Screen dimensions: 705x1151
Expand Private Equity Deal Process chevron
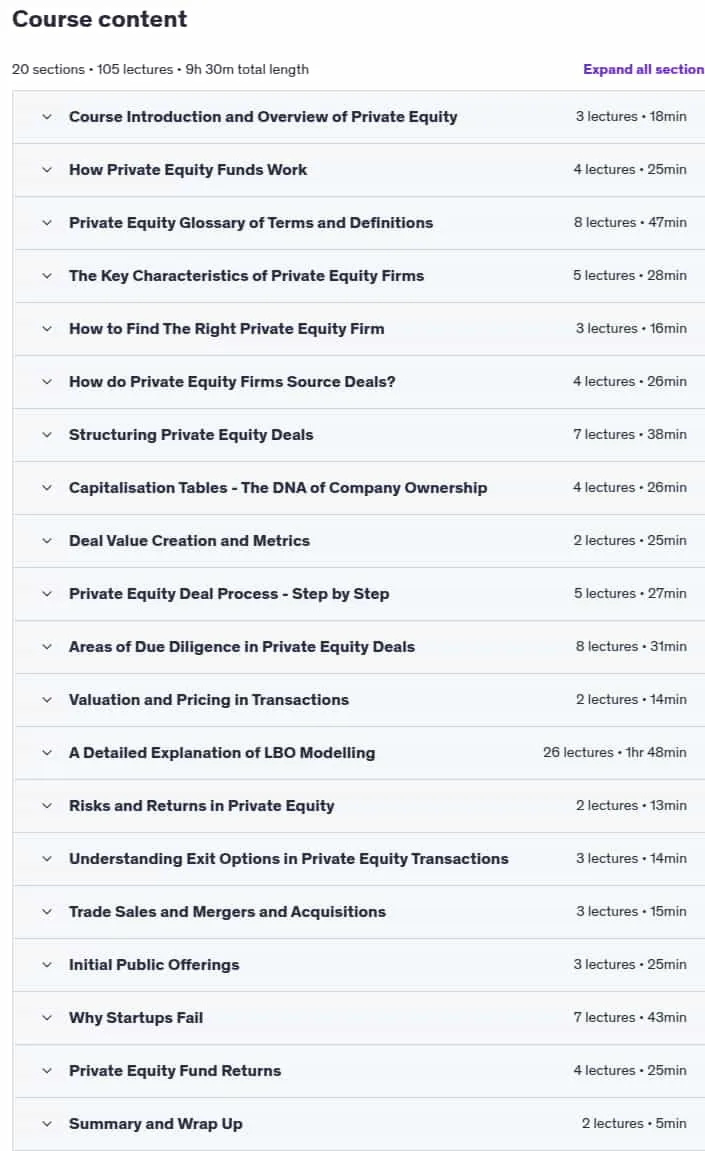tap(47, 594)
